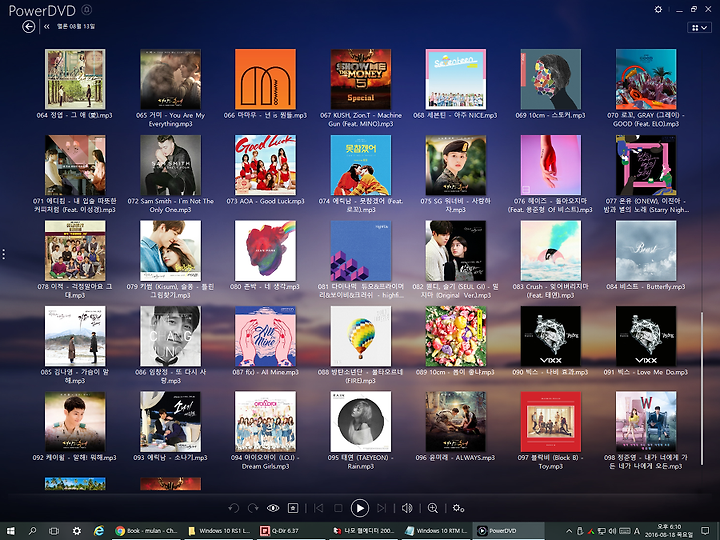Select Show Me The Money 5 cover
This screenshot has width=720, height=540.
[361, 79]
